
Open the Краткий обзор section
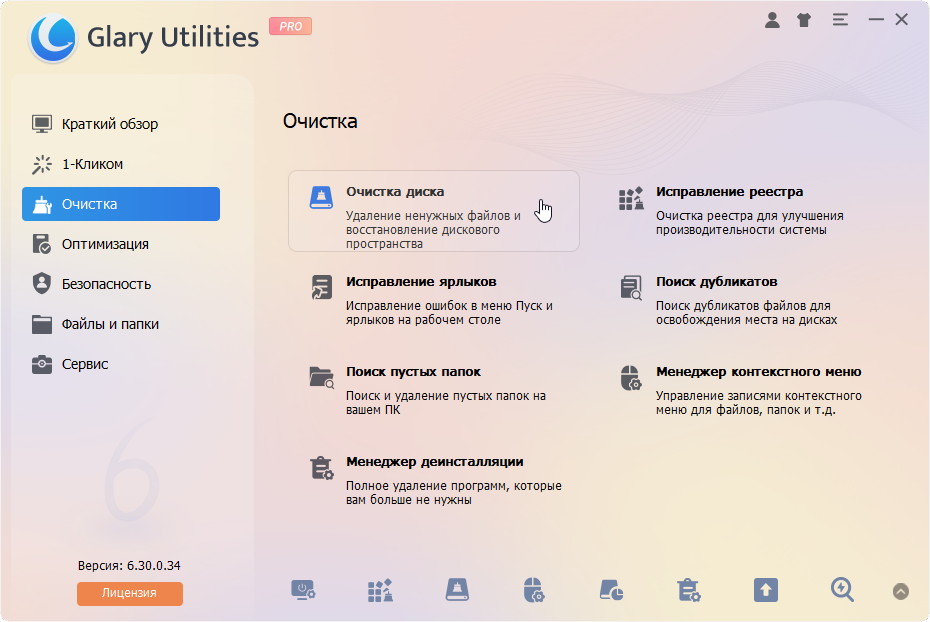tap(120, 124)
